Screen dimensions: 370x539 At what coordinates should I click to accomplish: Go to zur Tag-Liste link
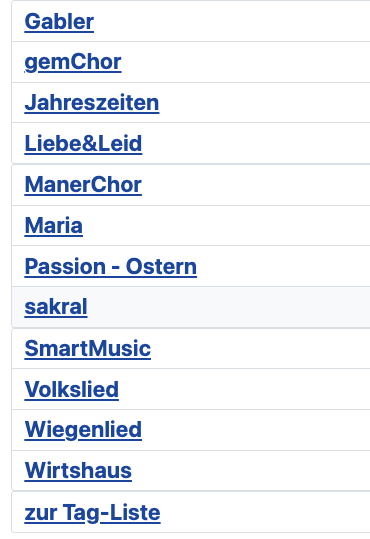pyautogui.click(x=92, y=513)
